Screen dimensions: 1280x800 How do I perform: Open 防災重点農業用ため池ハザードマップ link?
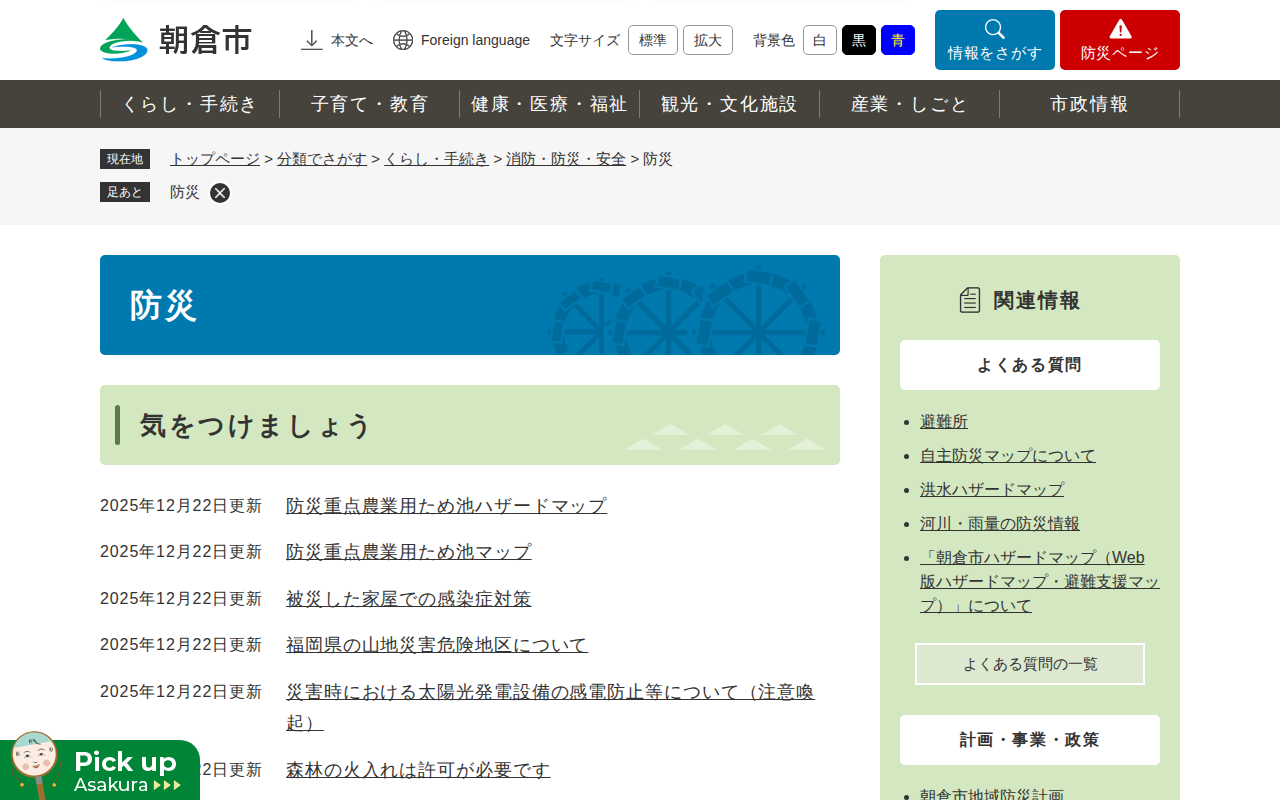click(x=446, y=506)
